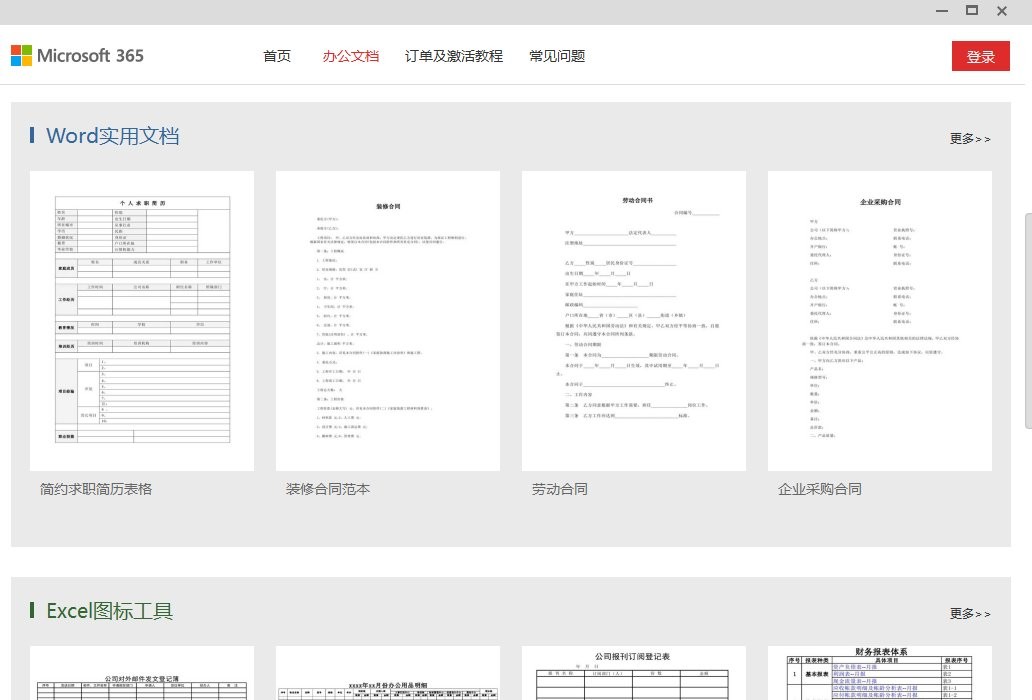This screenshot has height=700, width=1032.
Task: Open the 劳动合同 title link
Action: [x=560, y=489]
